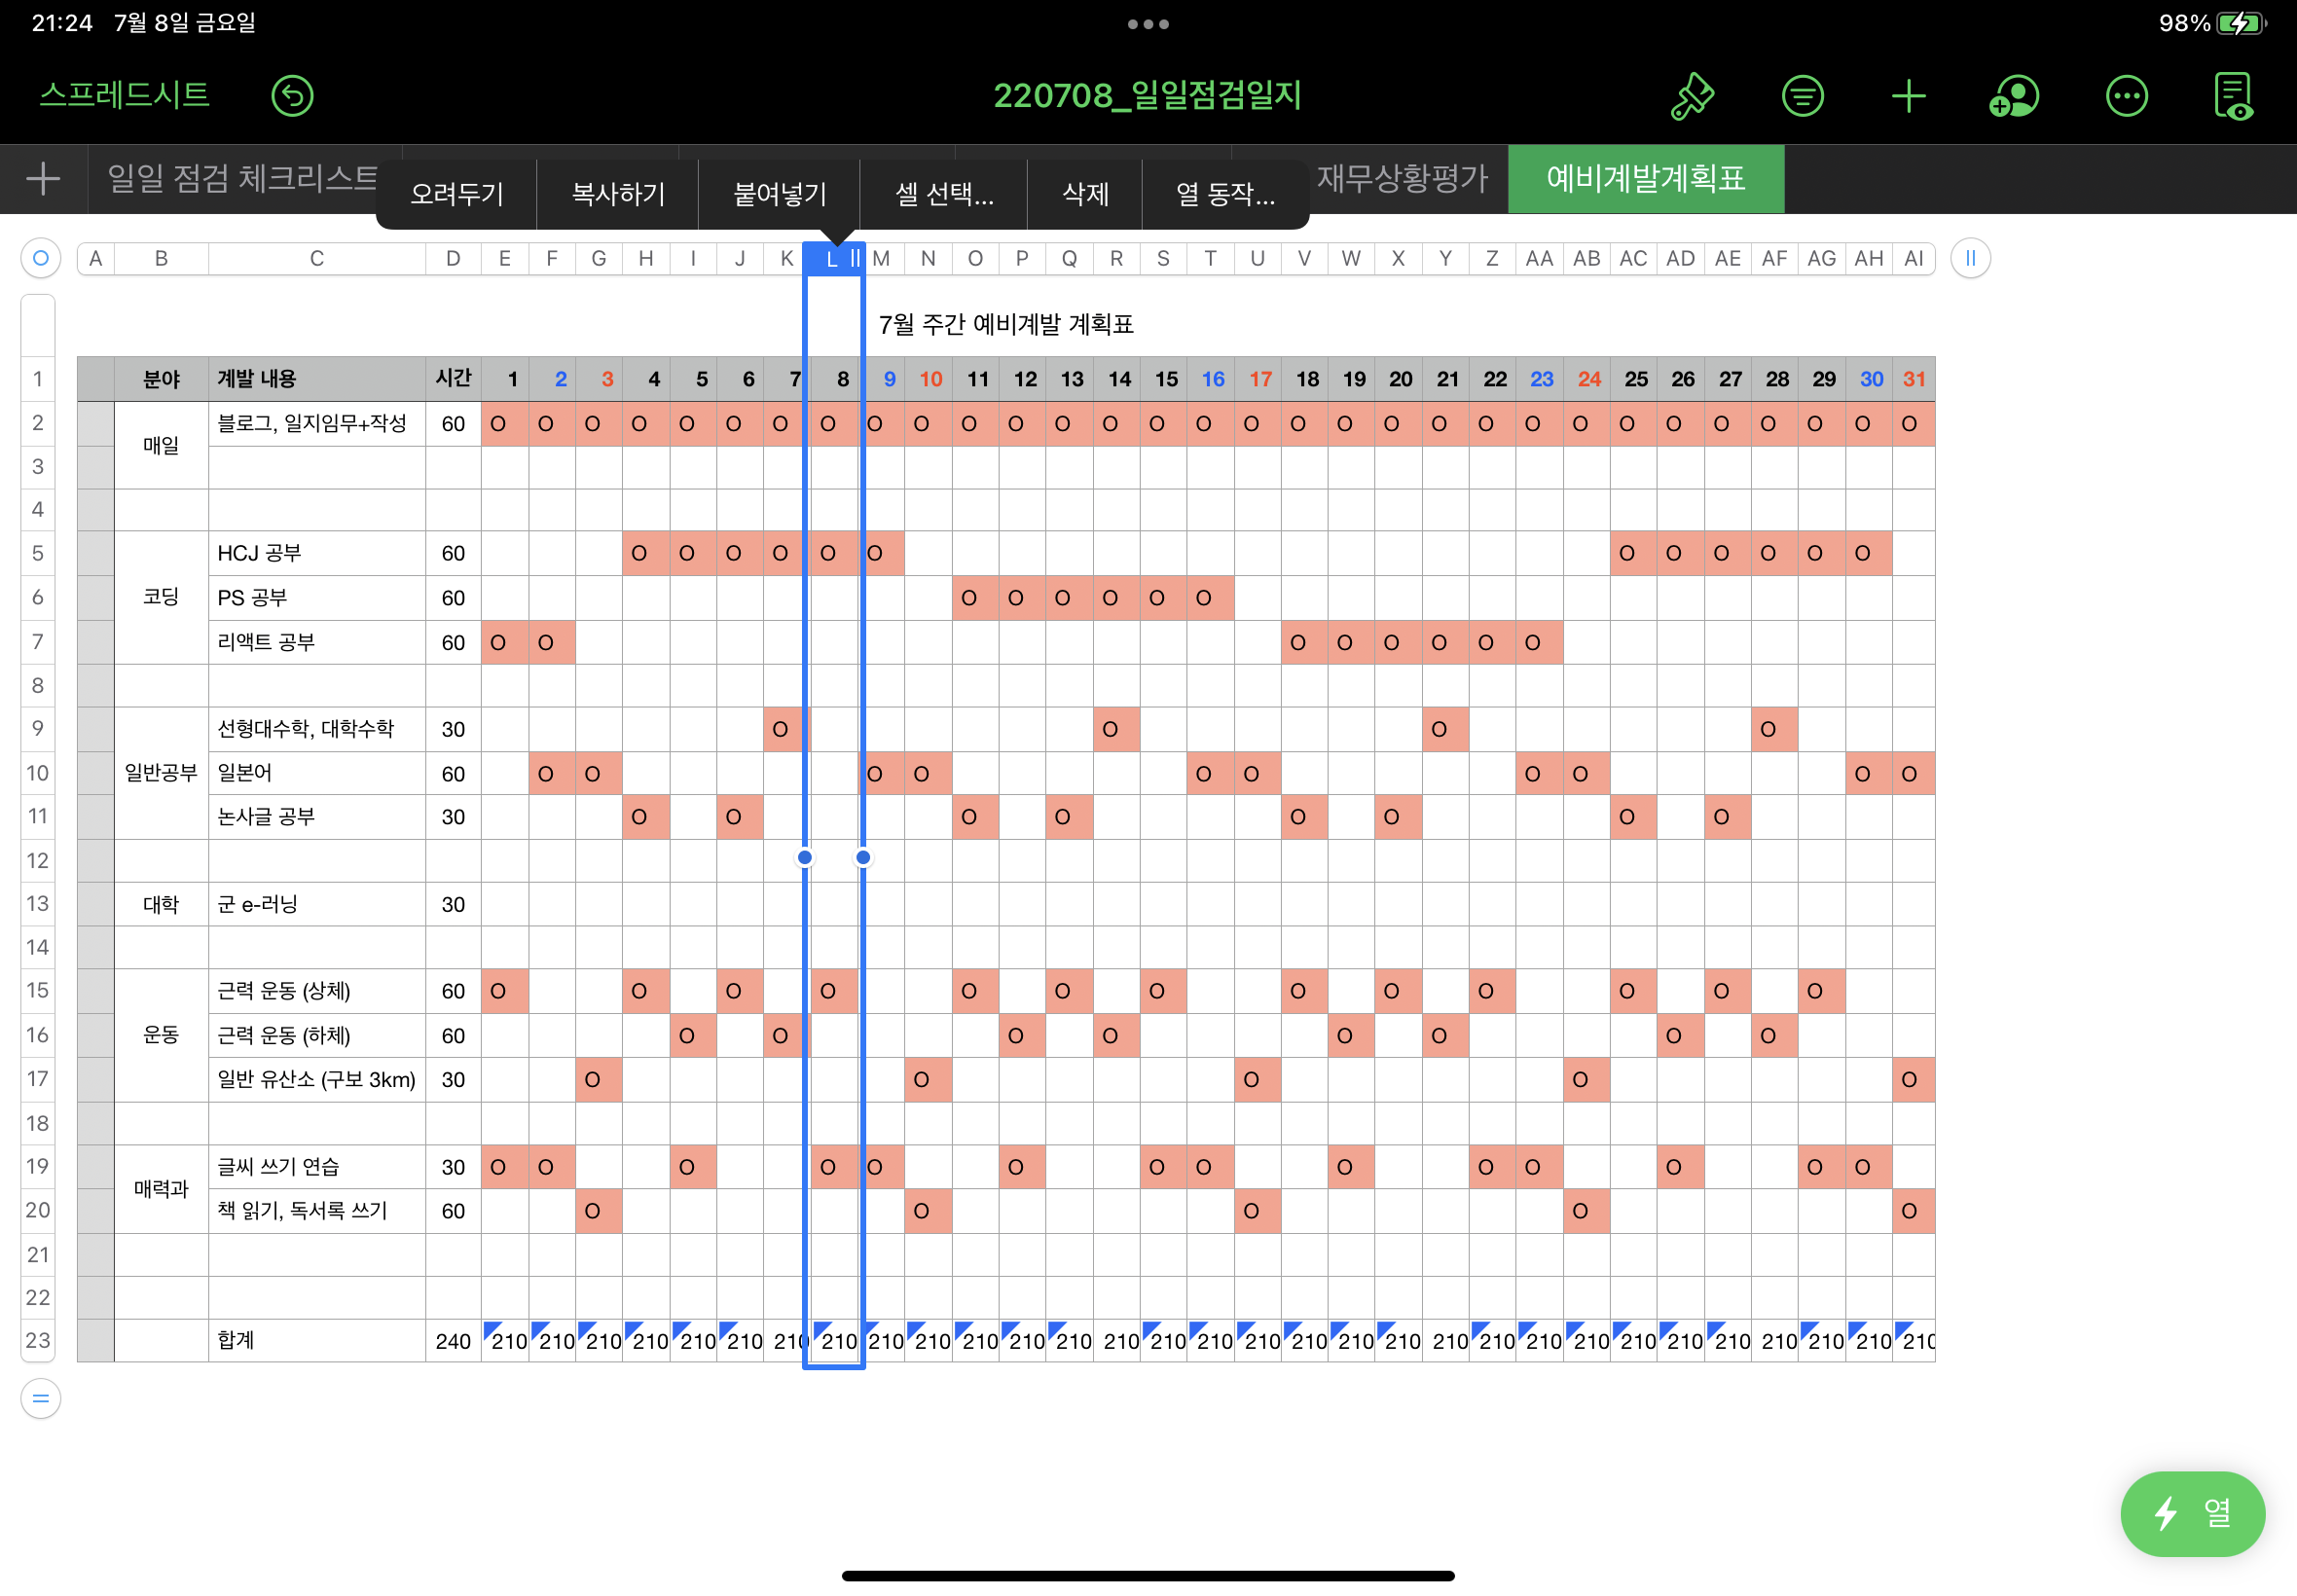Tap the plus insert icon in the toolbar

[x=1908, y=96]
